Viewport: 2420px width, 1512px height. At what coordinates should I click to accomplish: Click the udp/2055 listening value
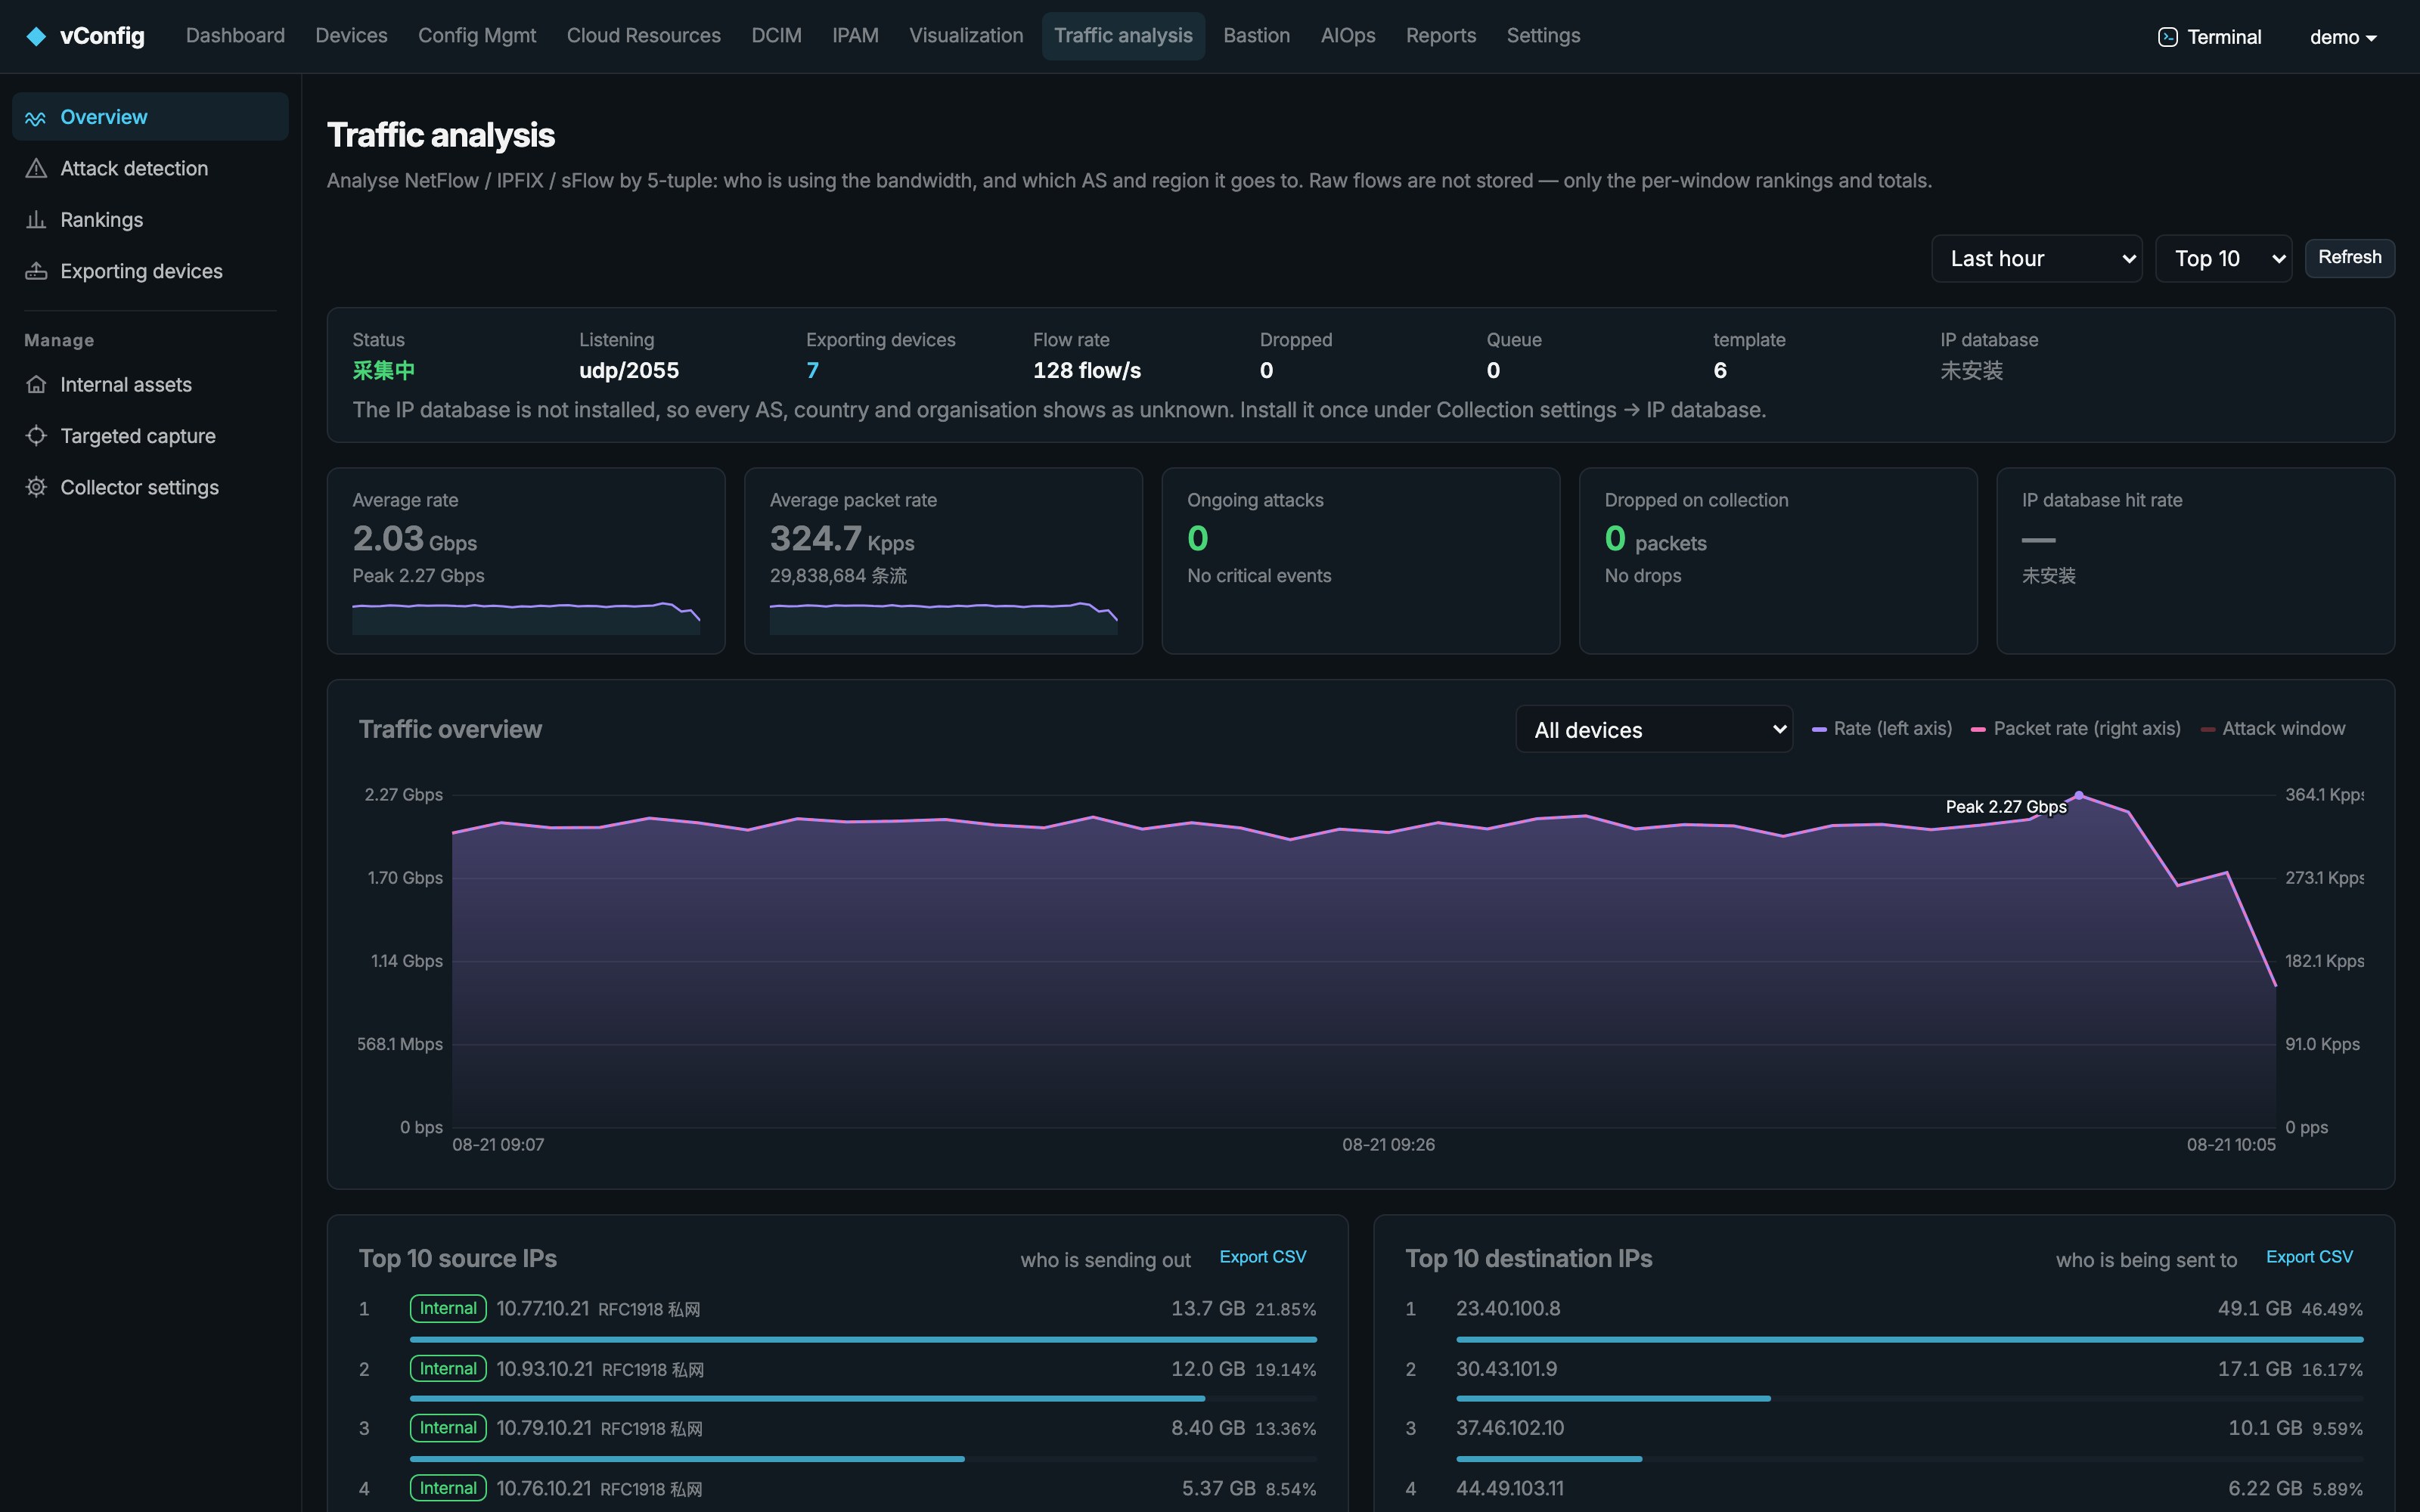pyautogui.click(x=629, y=371)
